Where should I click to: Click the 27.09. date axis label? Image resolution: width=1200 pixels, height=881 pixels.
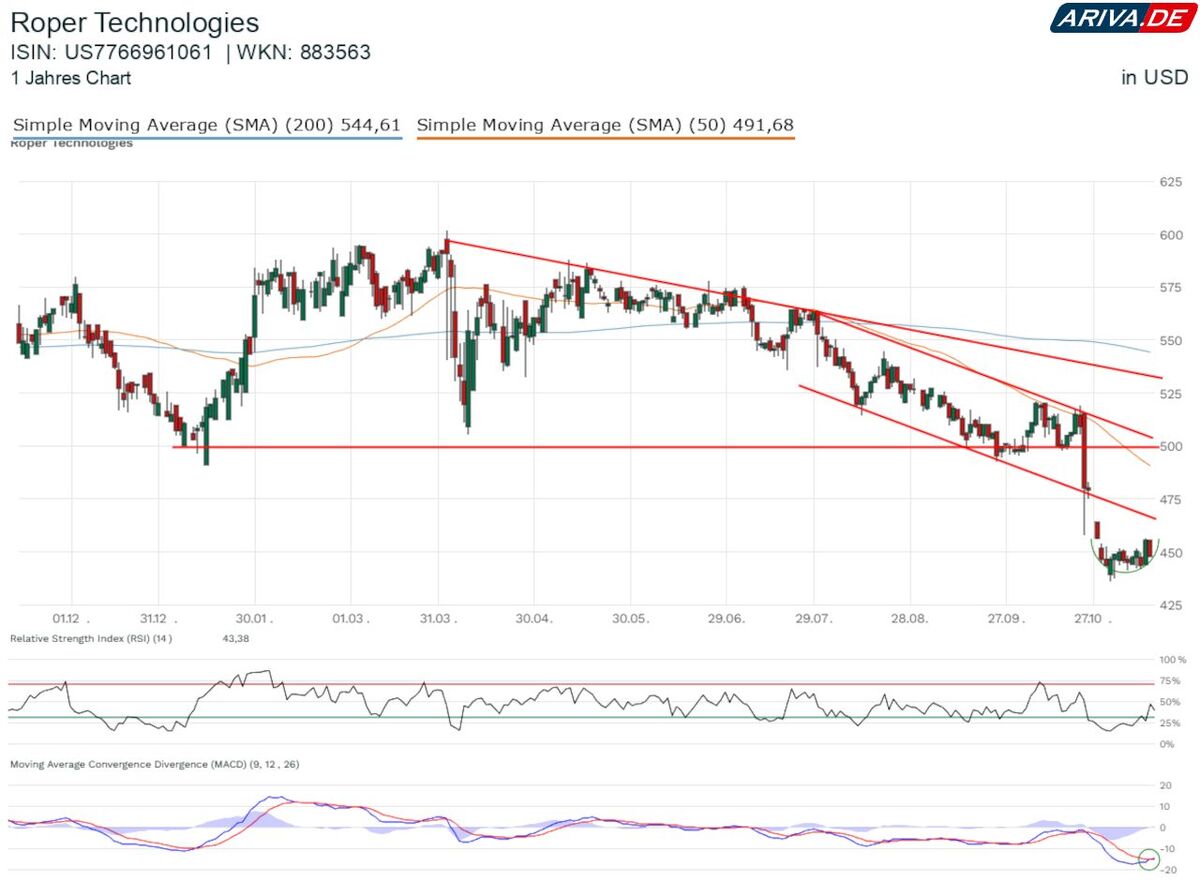tap(1005, 619)
